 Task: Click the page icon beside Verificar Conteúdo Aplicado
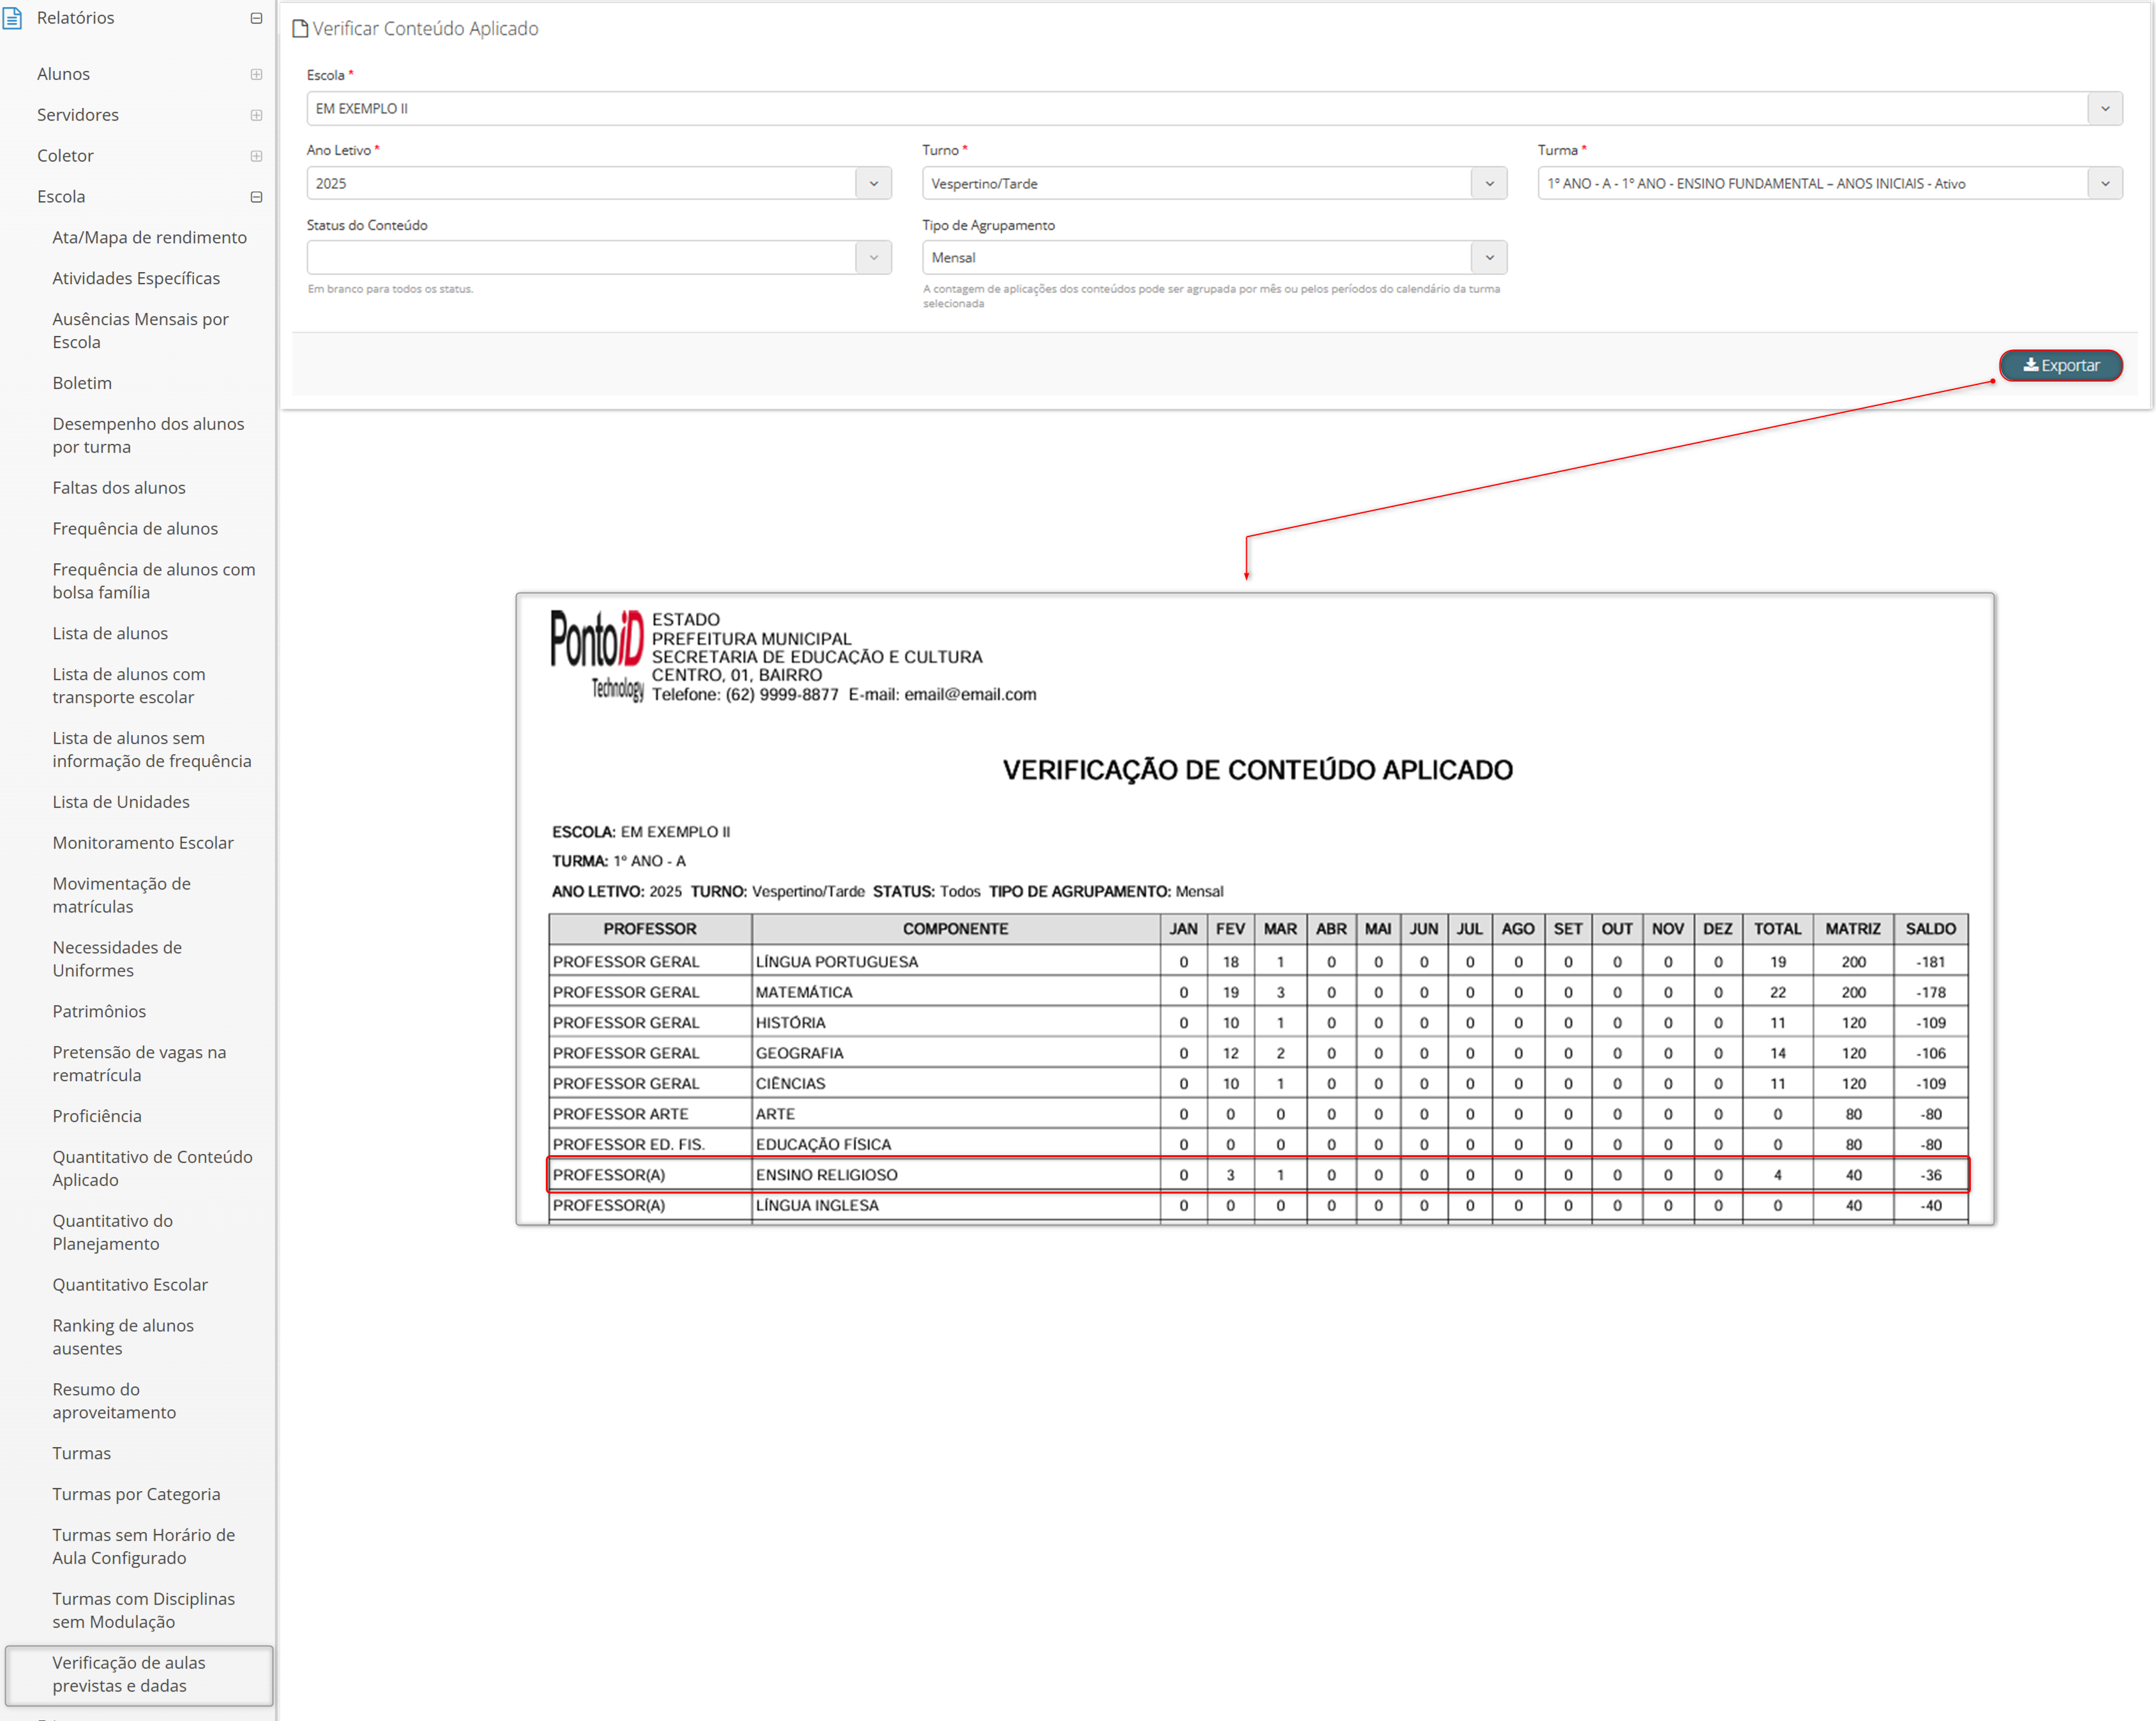(299, 29)
